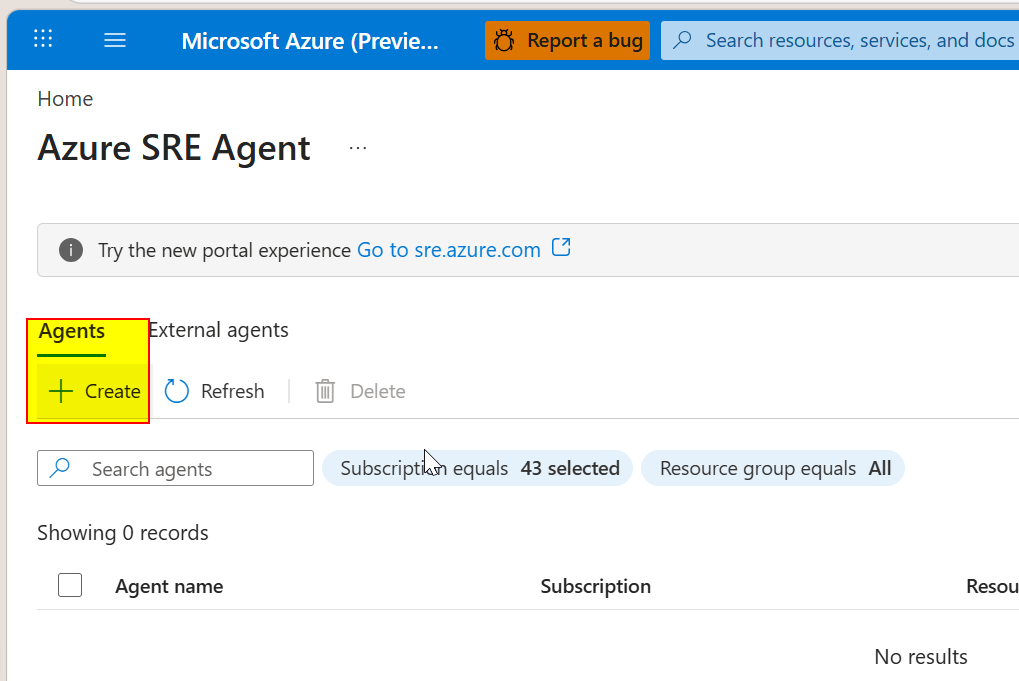This screenshot has height=681, width=1019.
Task: Open the ellipsis menu beside Azure SRE Agent
Action: [x=358, y=148]
